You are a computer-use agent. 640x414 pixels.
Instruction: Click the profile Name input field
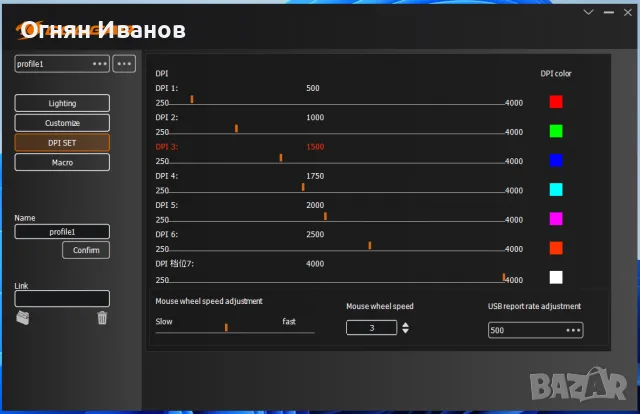coord(62,232)
